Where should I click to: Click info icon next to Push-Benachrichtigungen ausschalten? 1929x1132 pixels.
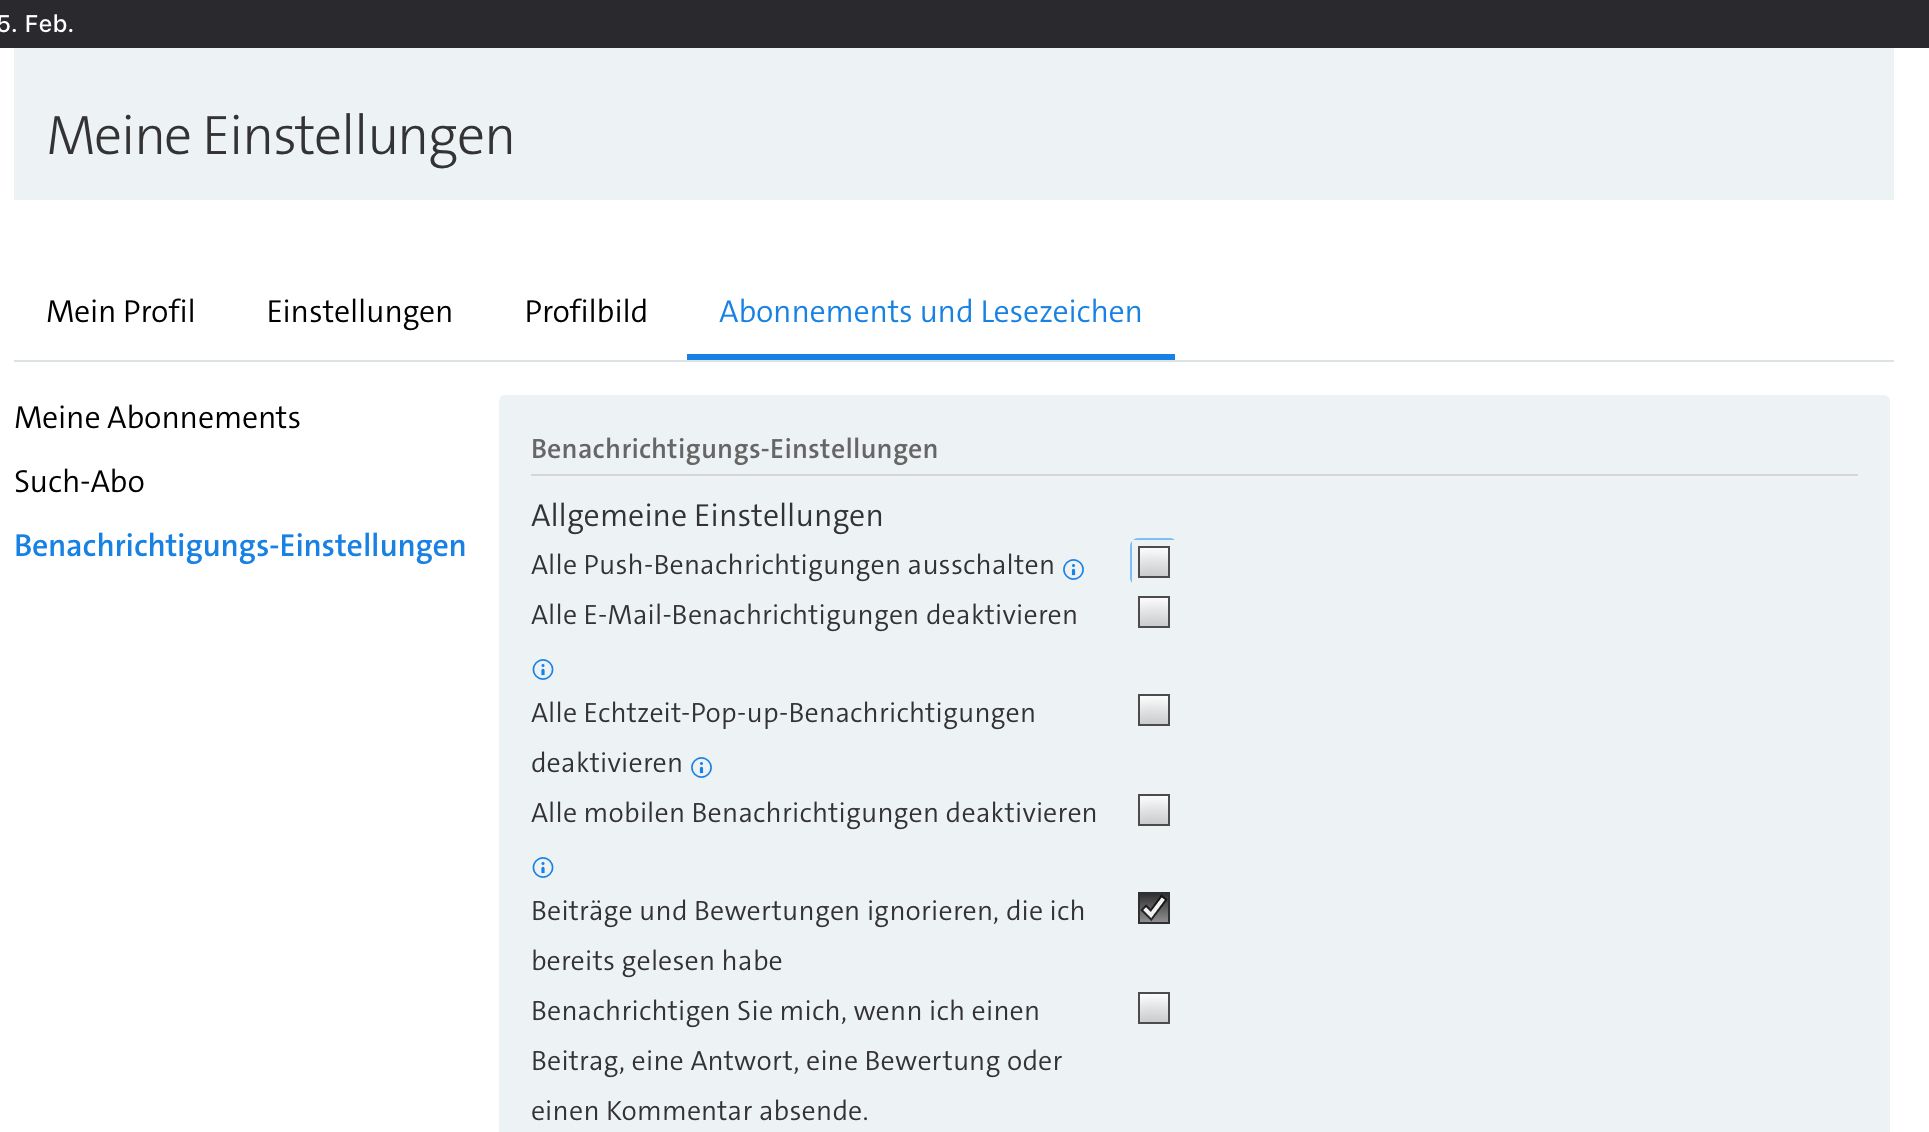tap(1073, 569)
